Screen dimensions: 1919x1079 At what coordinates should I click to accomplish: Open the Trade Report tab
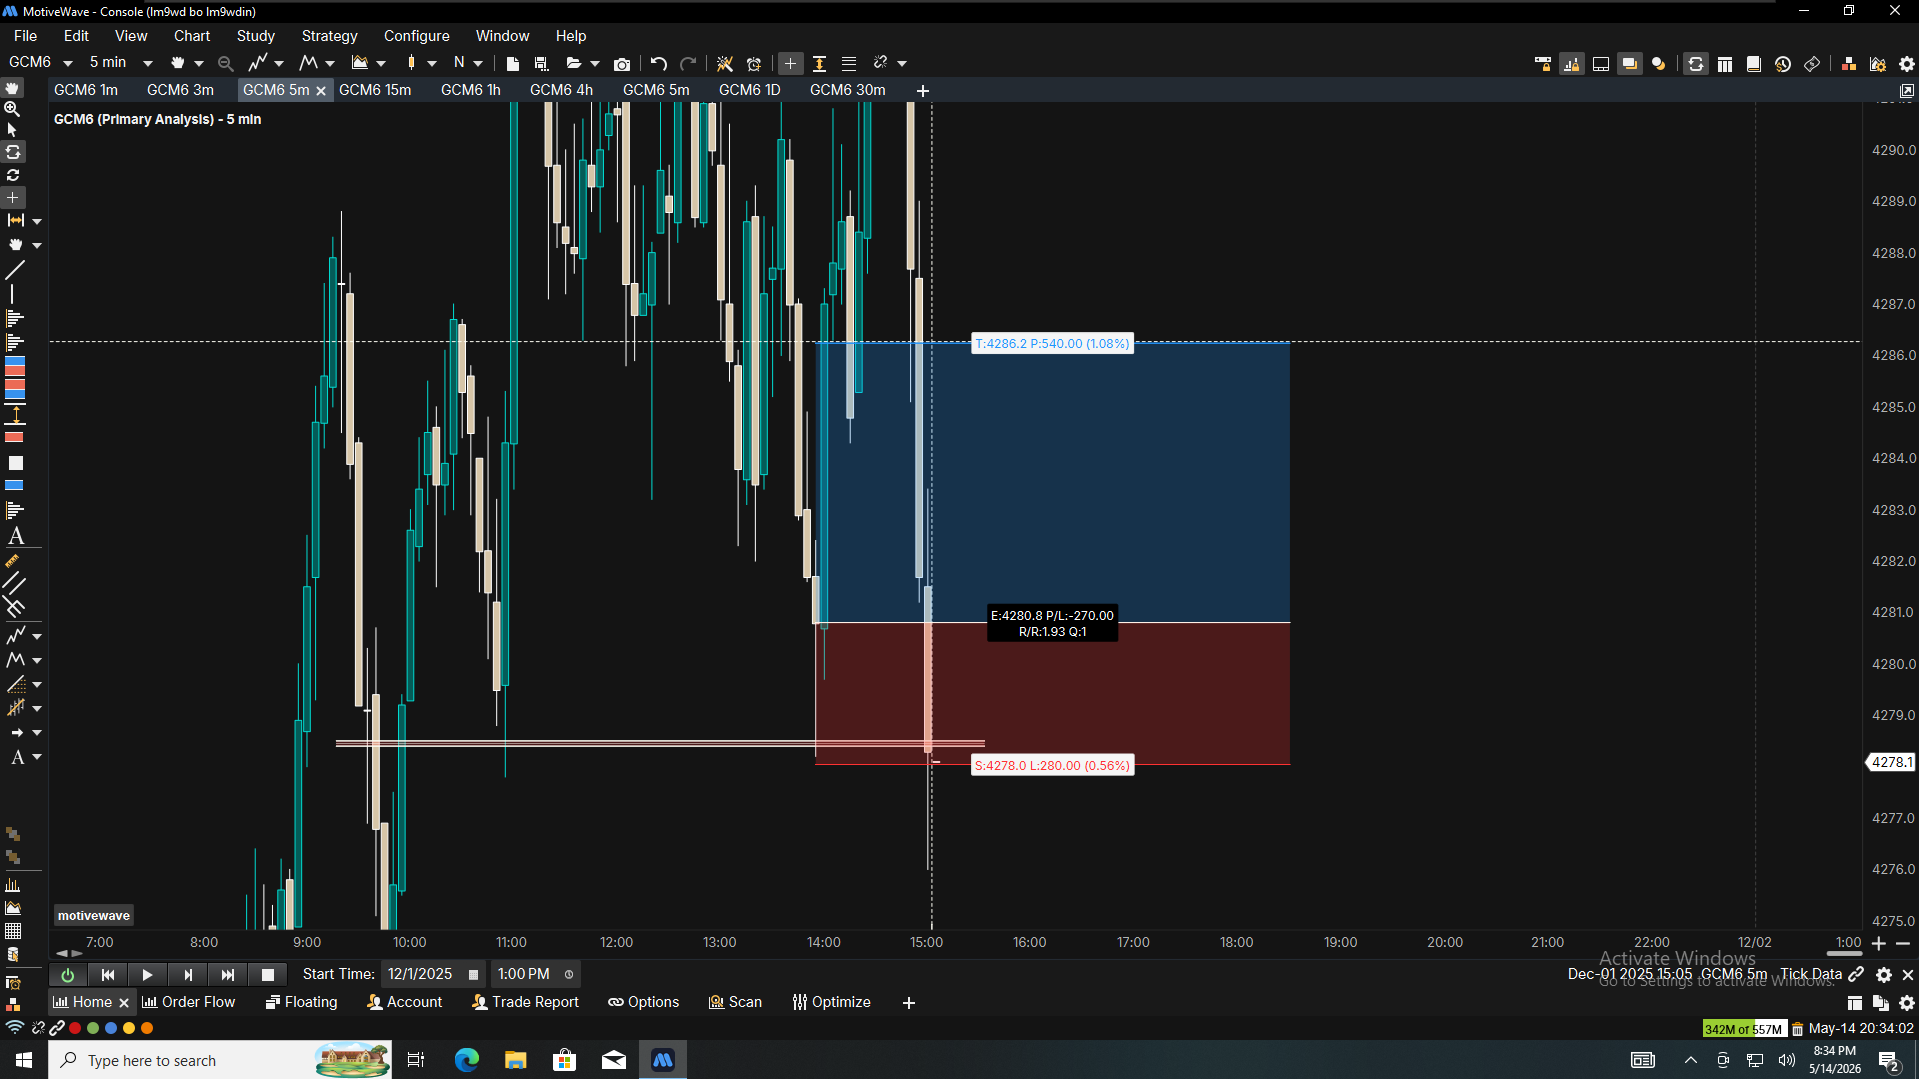pos(525,1002)
